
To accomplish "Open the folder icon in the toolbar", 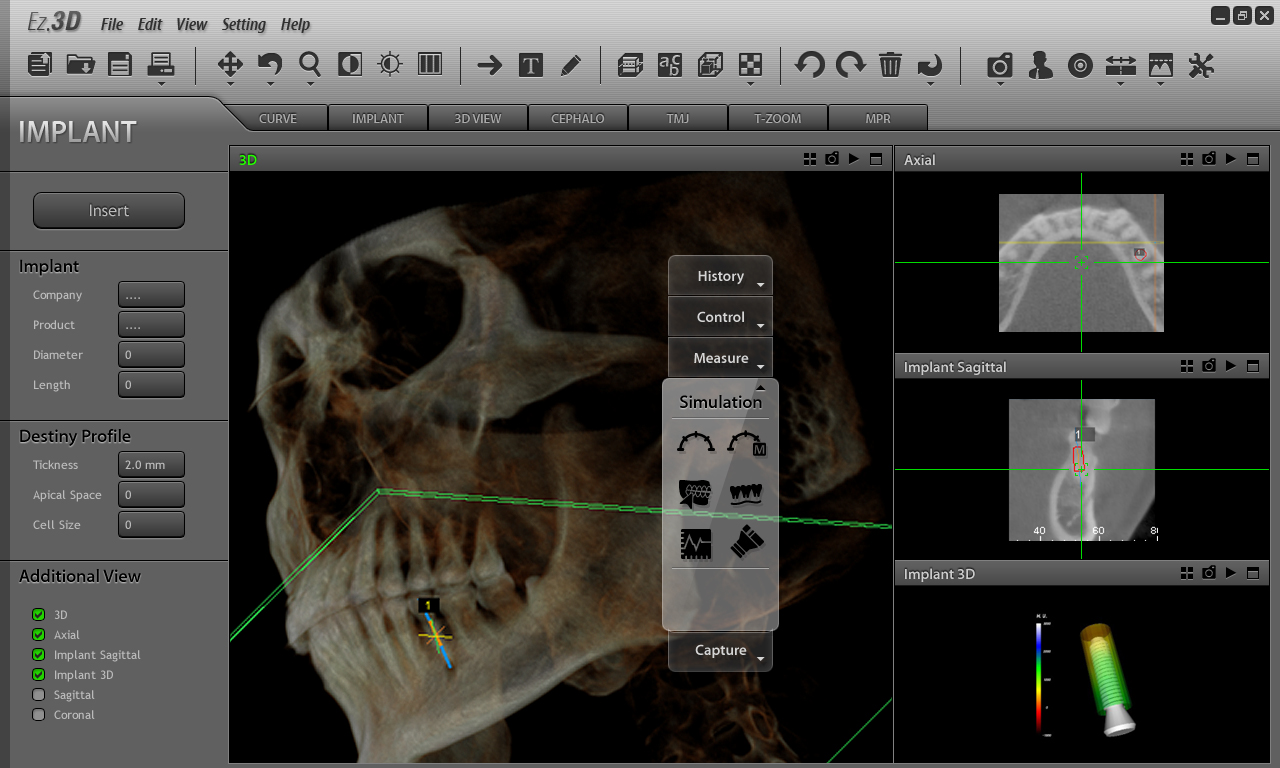I will pyautogui.click(x=80, y=65).
